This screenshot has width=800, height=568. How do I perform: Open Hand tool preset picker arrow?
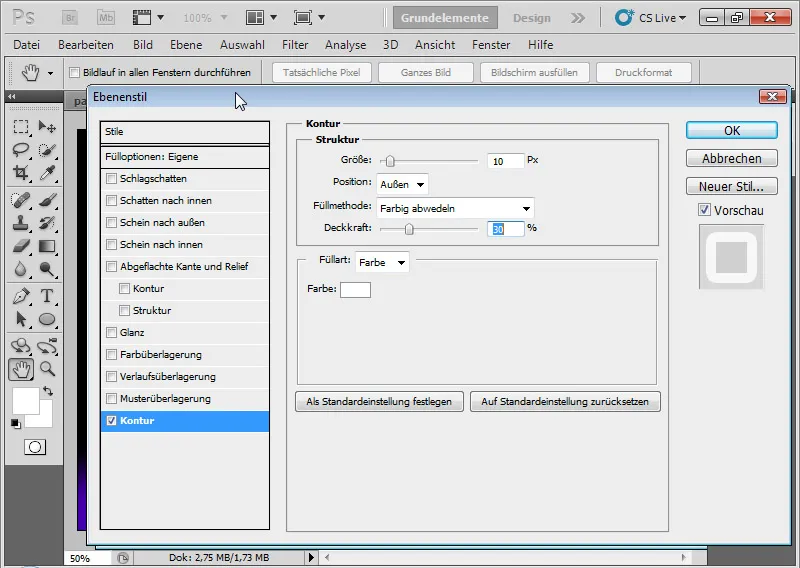(51, 73)
